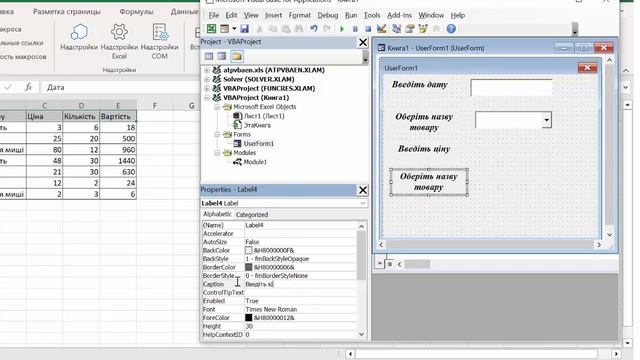This screenshot has height=360, width=640.
Task: Select Module1 in project tree
Action: [x=255, y=162]
